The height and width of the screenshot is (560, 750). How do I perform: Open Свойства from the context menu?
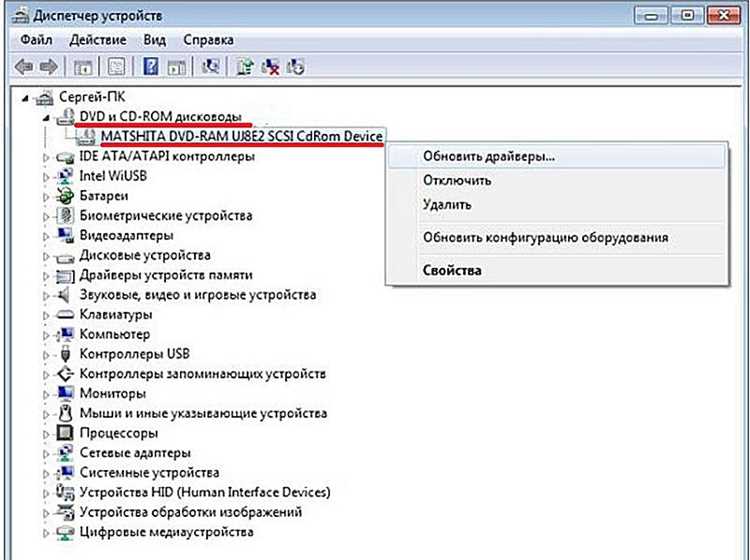557,270
